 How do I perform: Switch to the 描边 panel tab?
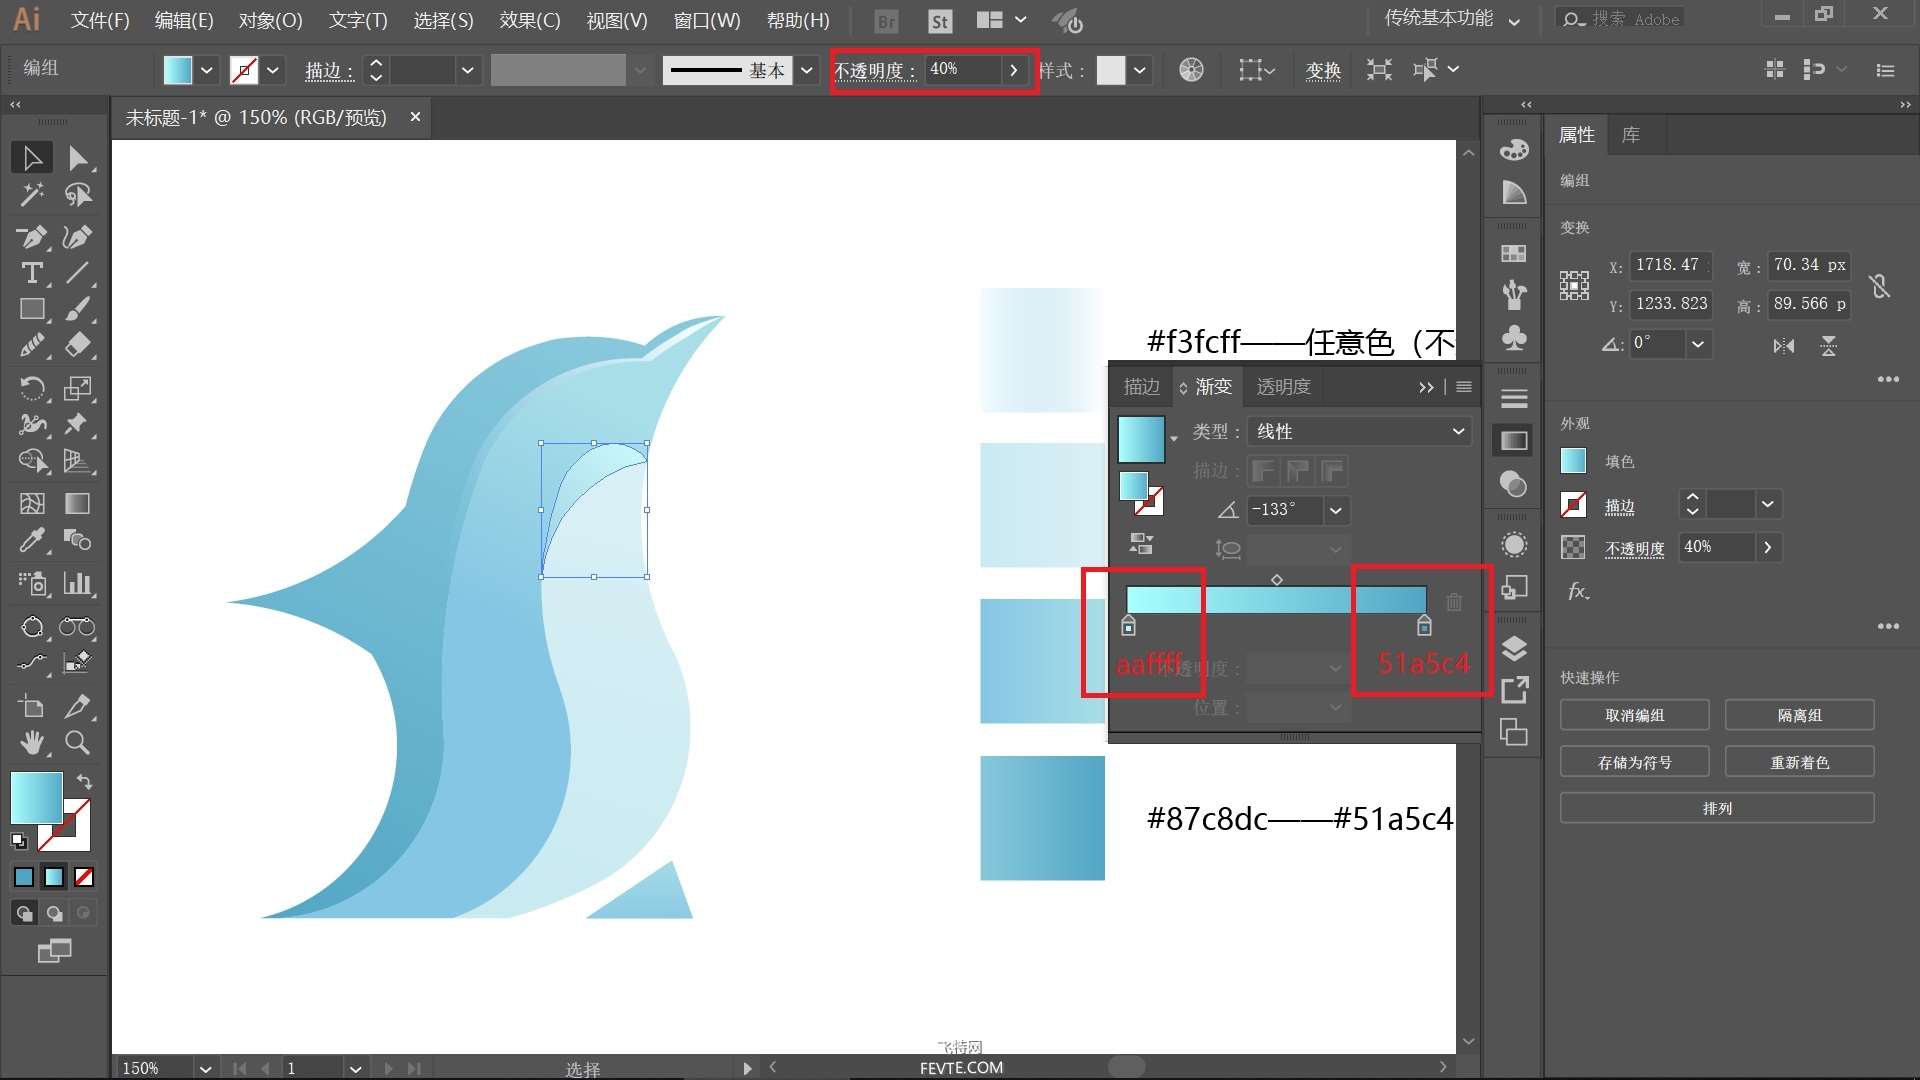(1141, 387)
